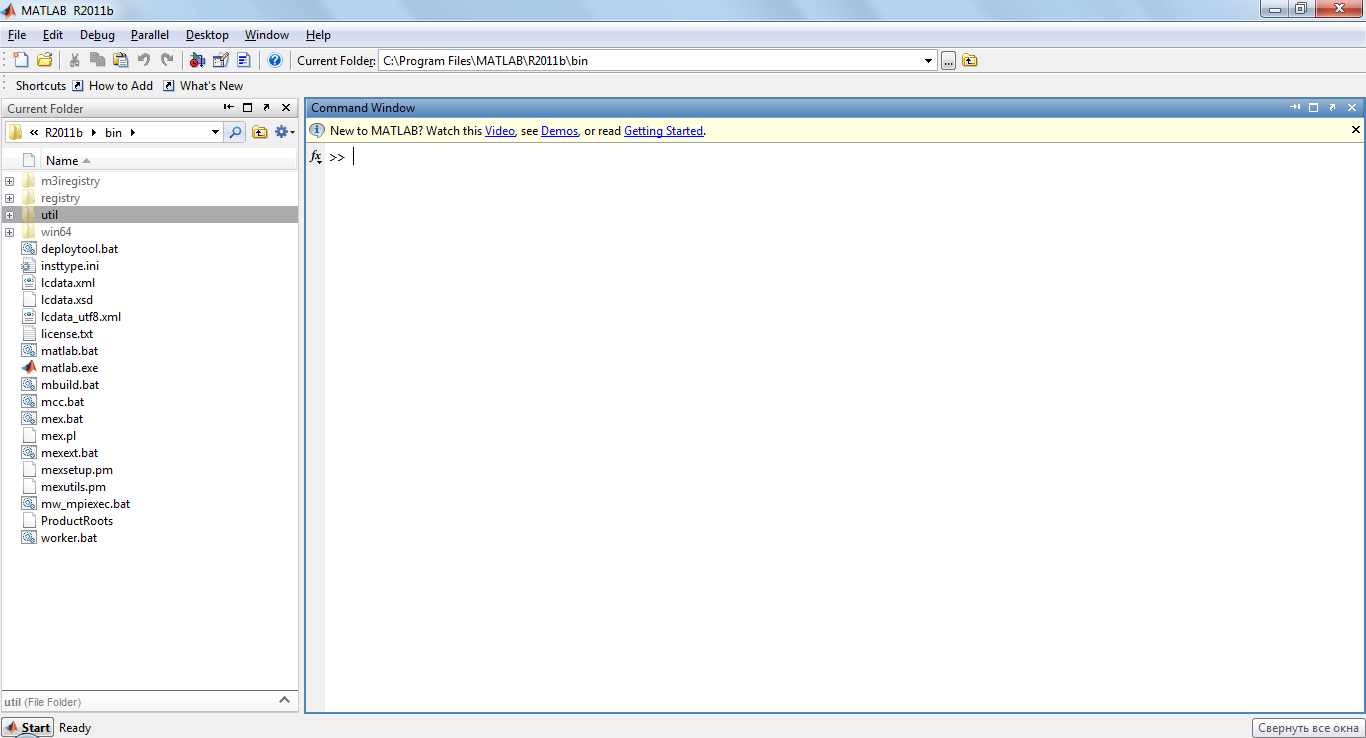The width and height of the screenshot is (1366, 738).
Task: Select matlab.exe in file list
Action: [69, 368]
